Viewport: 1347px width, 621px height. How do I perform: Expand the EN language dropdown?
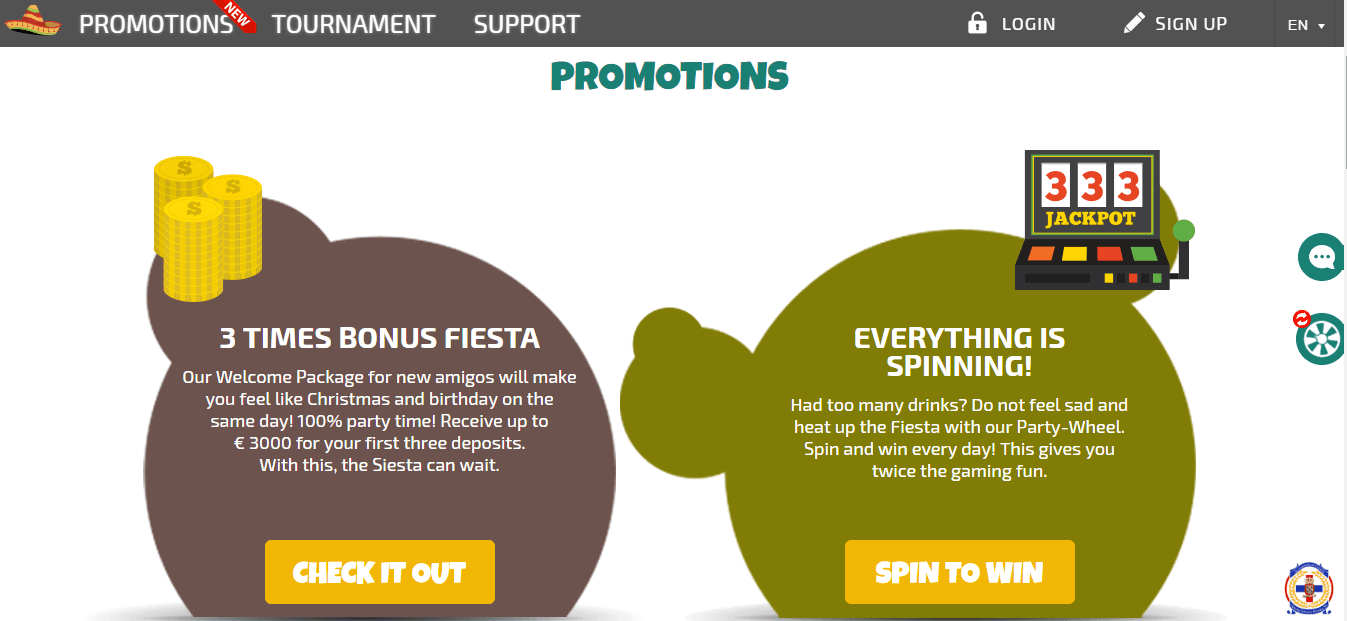[1306, 25]
